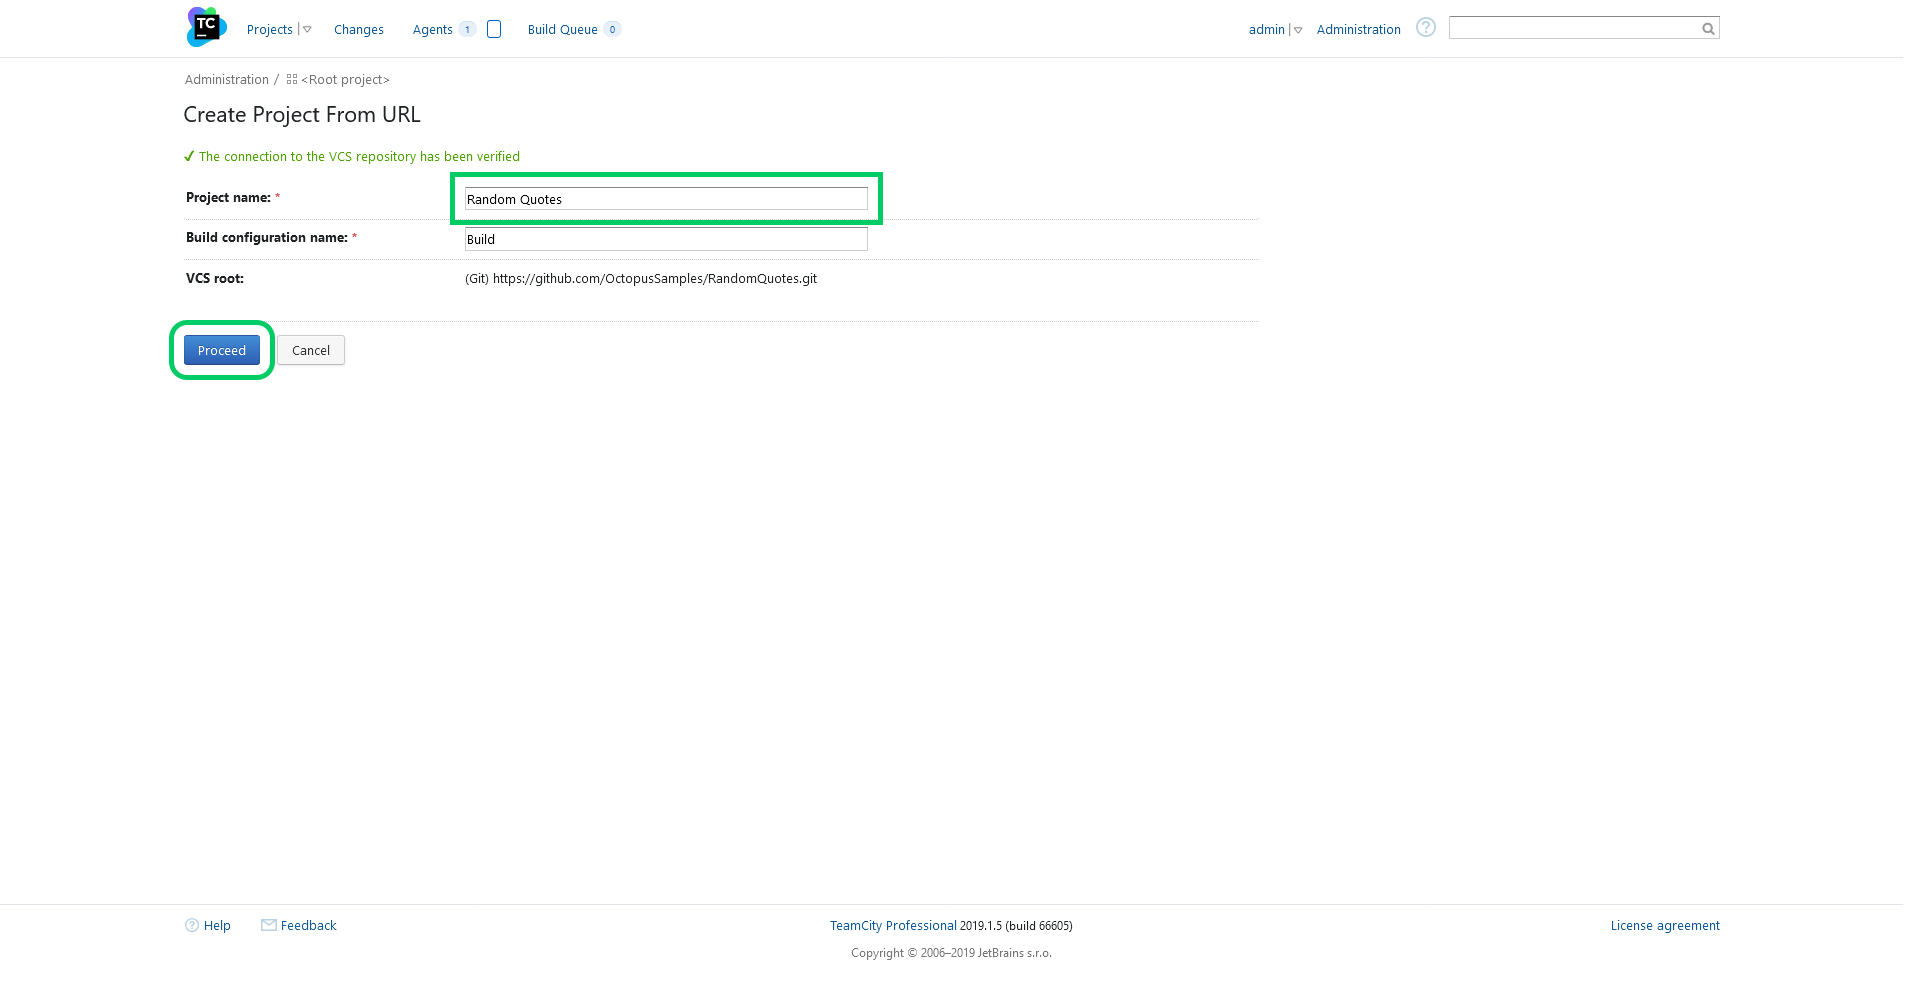Click the footer Help question icon
Image resolution: width=1920 pixels, height=995 pixels.
pyautogui.click(x=192, y=925)
